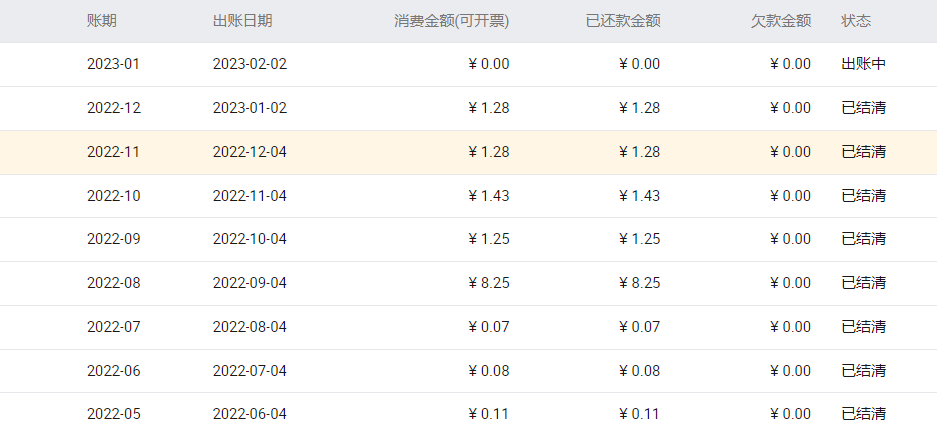Click the 2022-06-04 billing date cell
The width and height of the screenshot is (937, 435).
[x=250, y=414]
